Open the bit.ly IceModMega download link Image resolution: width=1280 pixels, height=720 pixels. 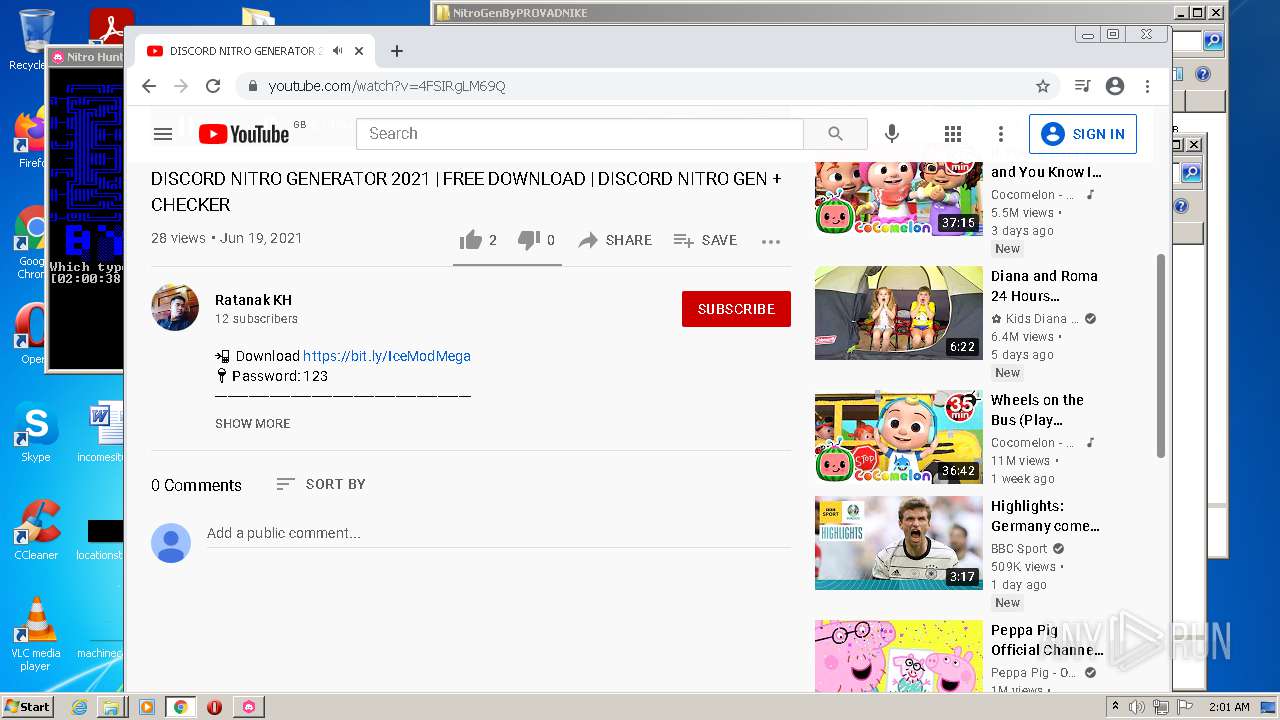[x=386, y=356]
